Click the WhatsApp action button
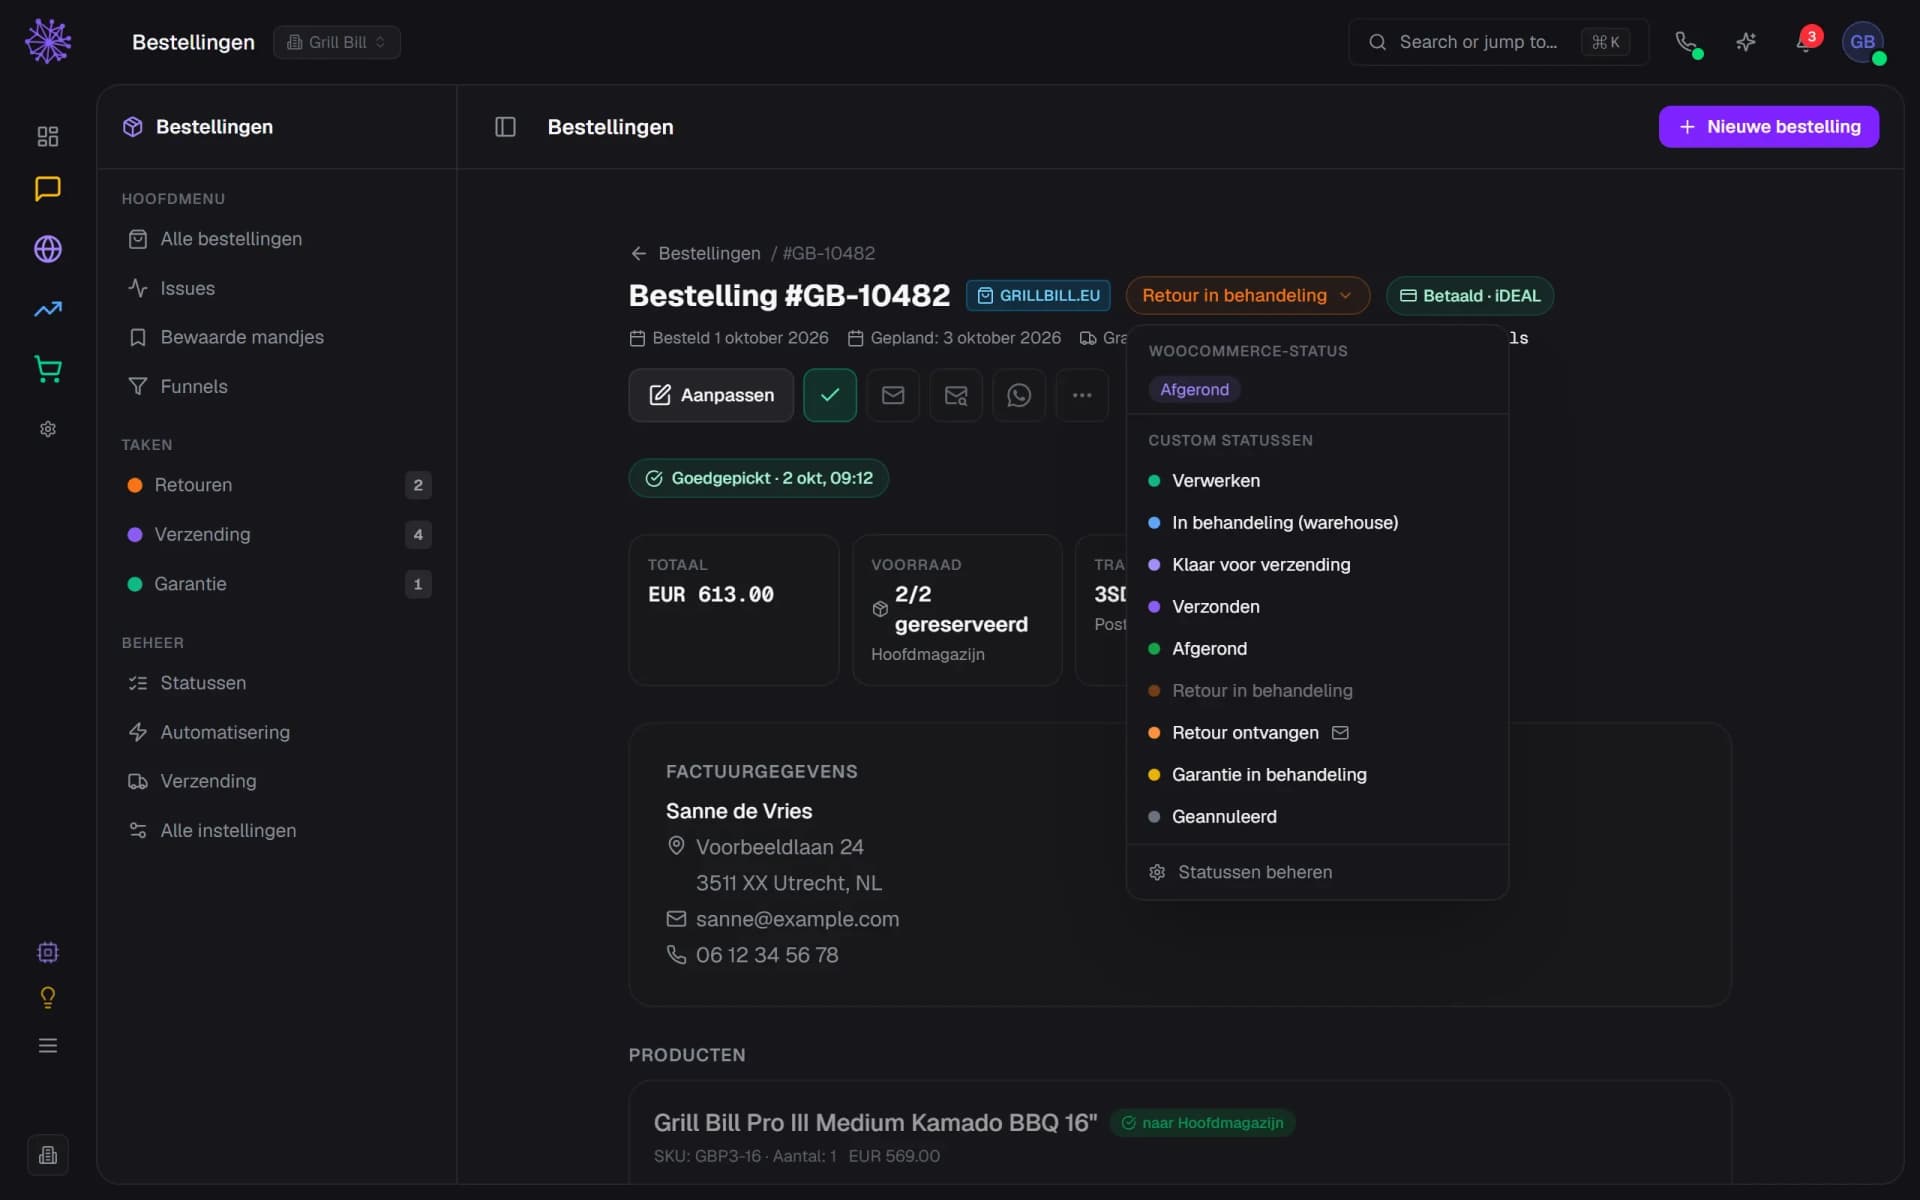Image resolution: width=1920 pixels, height=1200 pixels. click(1019, 395)
